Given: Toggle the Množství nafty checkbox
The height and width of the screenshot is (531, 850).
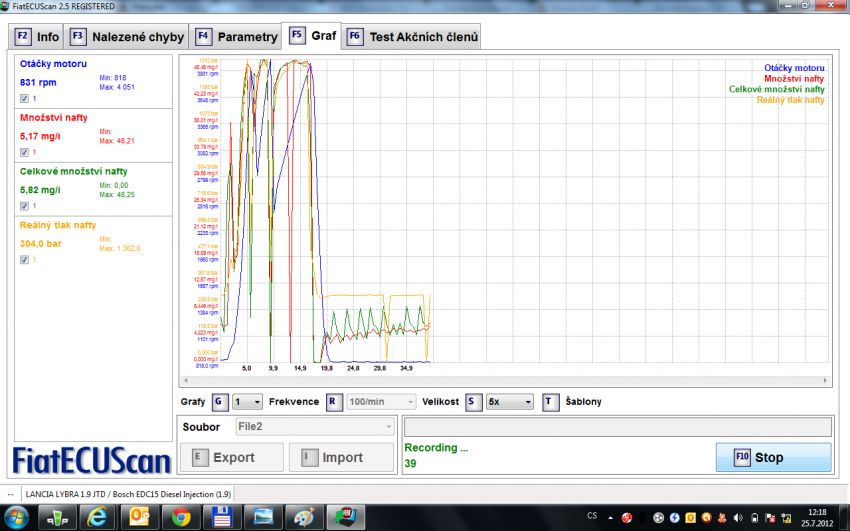Looking at the screenshot, I should [x=24, y=152].
